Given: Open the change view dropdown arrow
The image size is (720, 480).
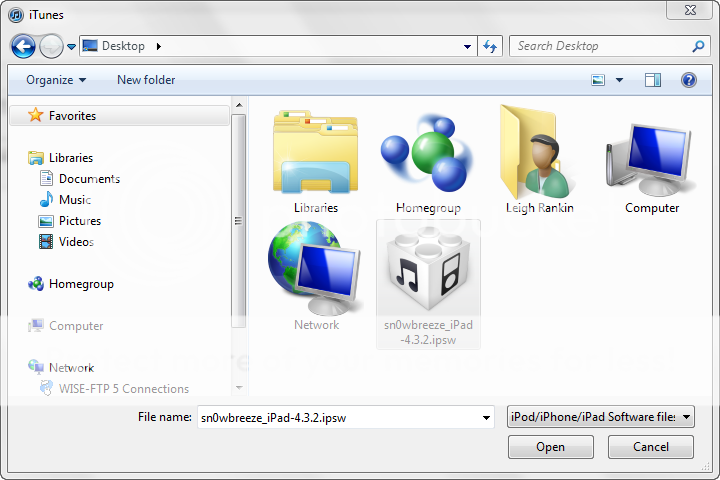Looking at the screenshot, I should tap(619, 80).
